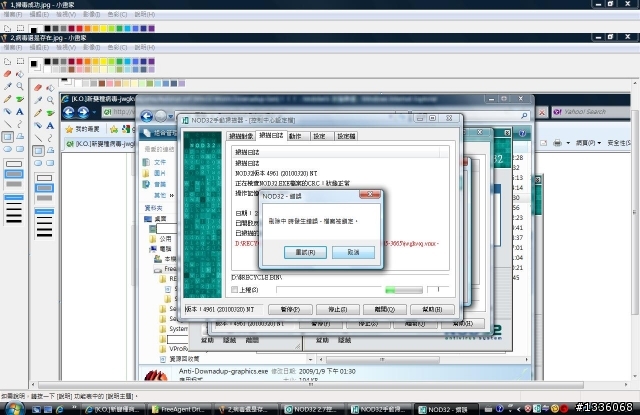
Task: Pick purple swatch in 1,掃毒成功.jpg Paint palette
Action: pyautogui.click(x=151, y=28)
